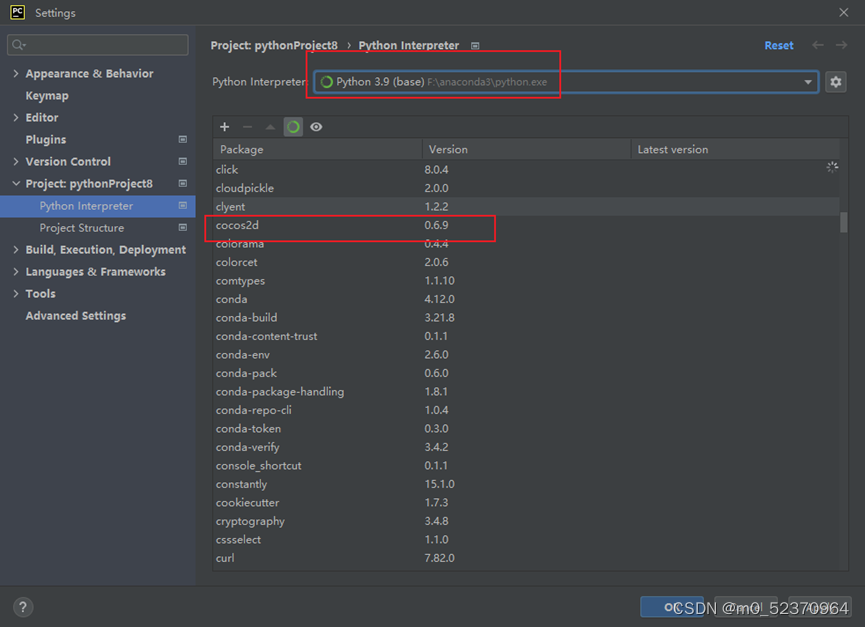Image resolution: width=865 pixels, height=627 pixels.
Task: Select the conda-env package row
Action: [526, 355]
